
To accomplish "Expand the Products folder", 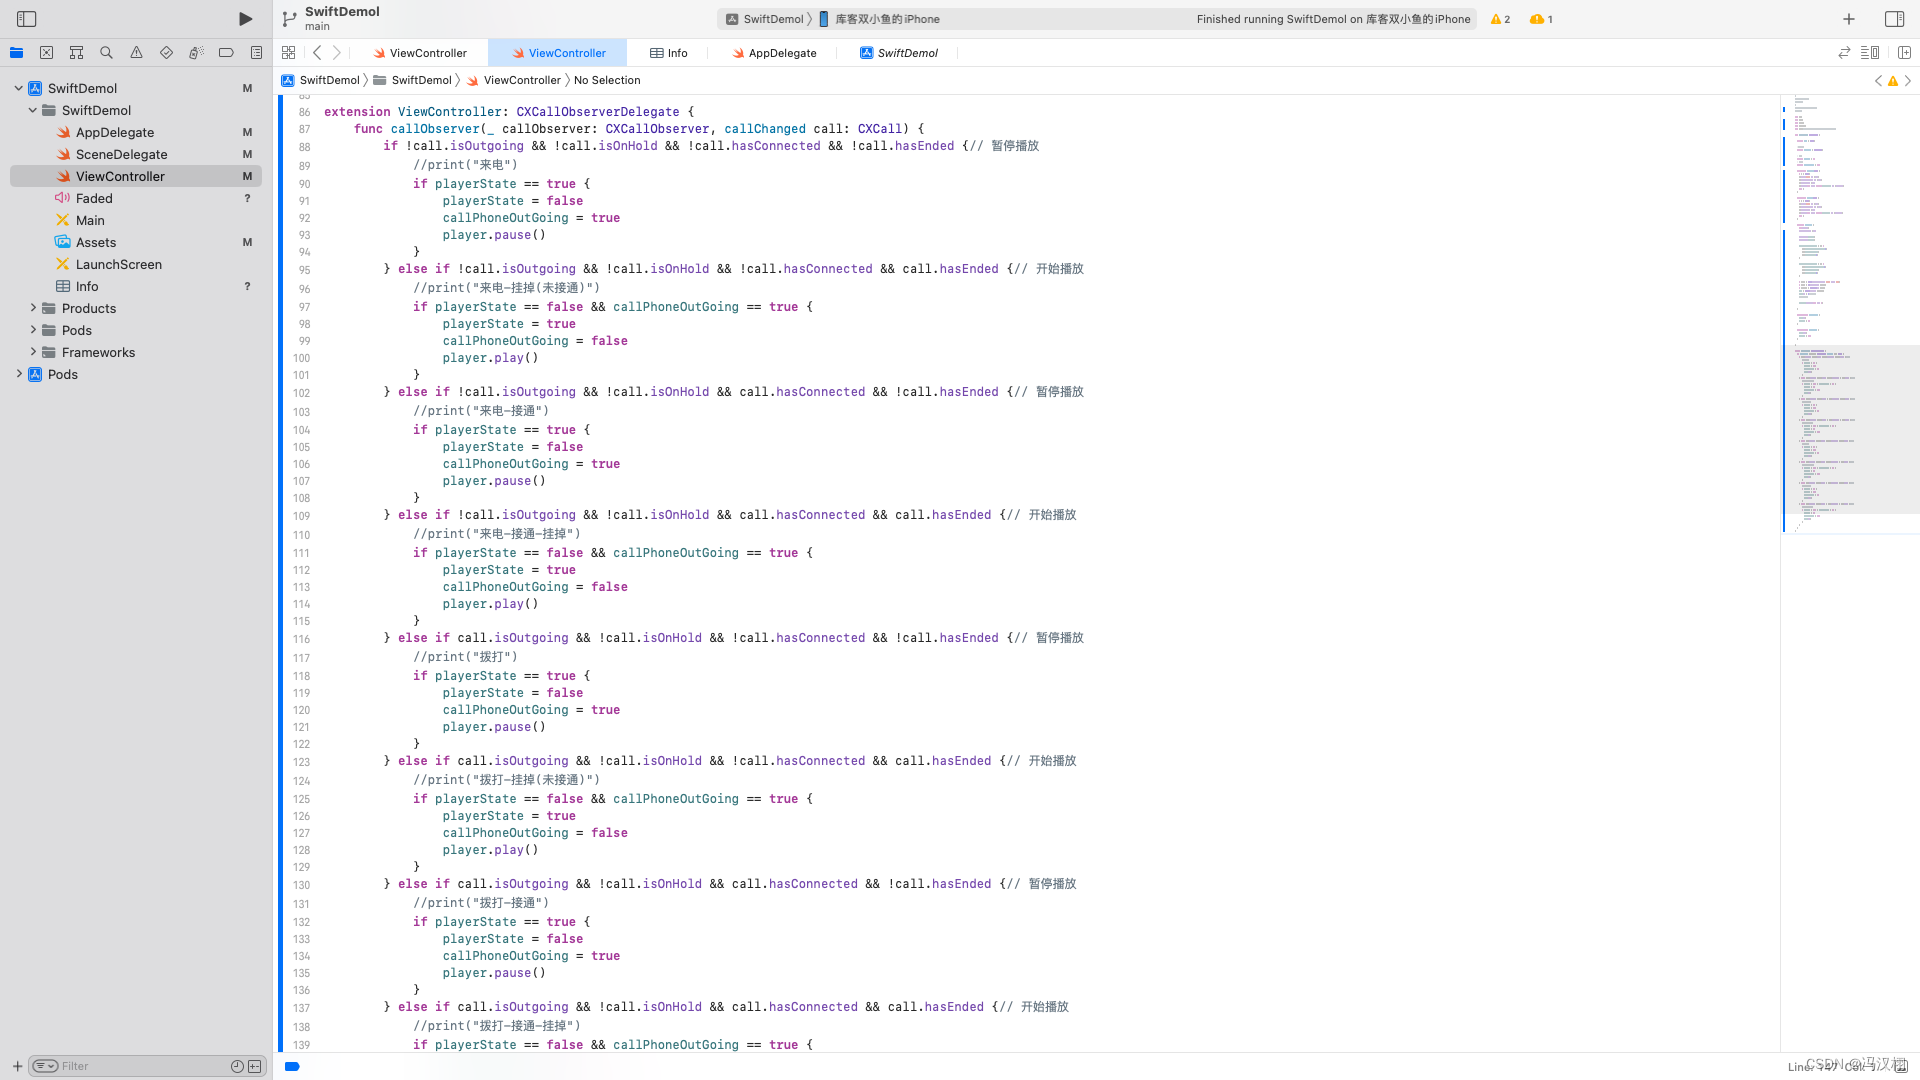I will [32, 308].
